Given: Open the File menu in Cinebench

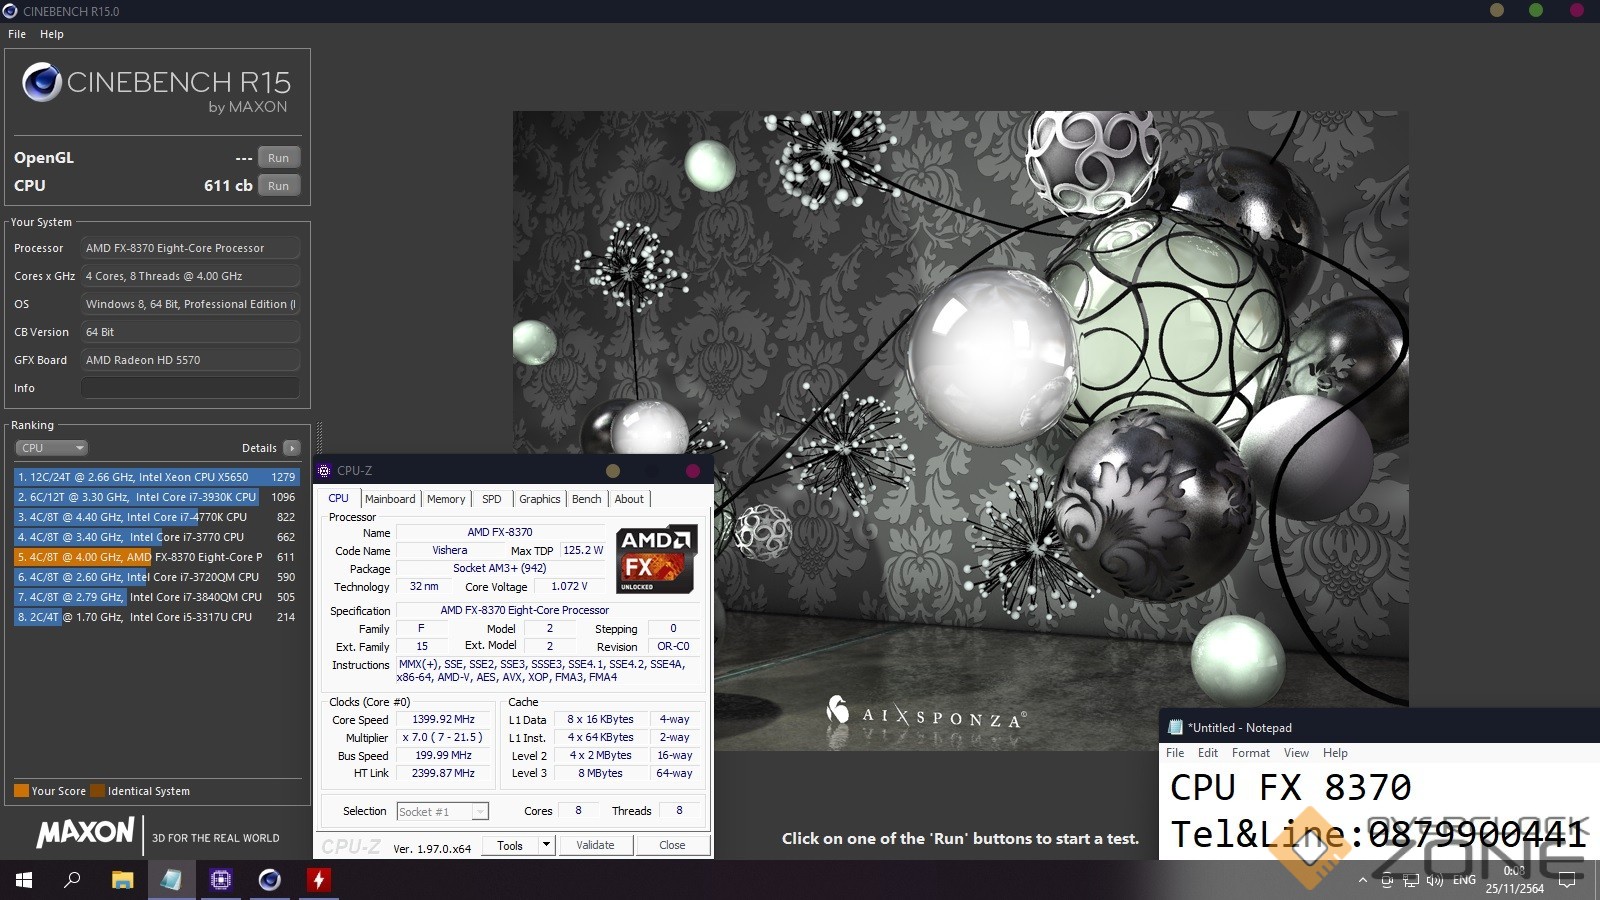Looking at the screenshot, I should (17, 34).
